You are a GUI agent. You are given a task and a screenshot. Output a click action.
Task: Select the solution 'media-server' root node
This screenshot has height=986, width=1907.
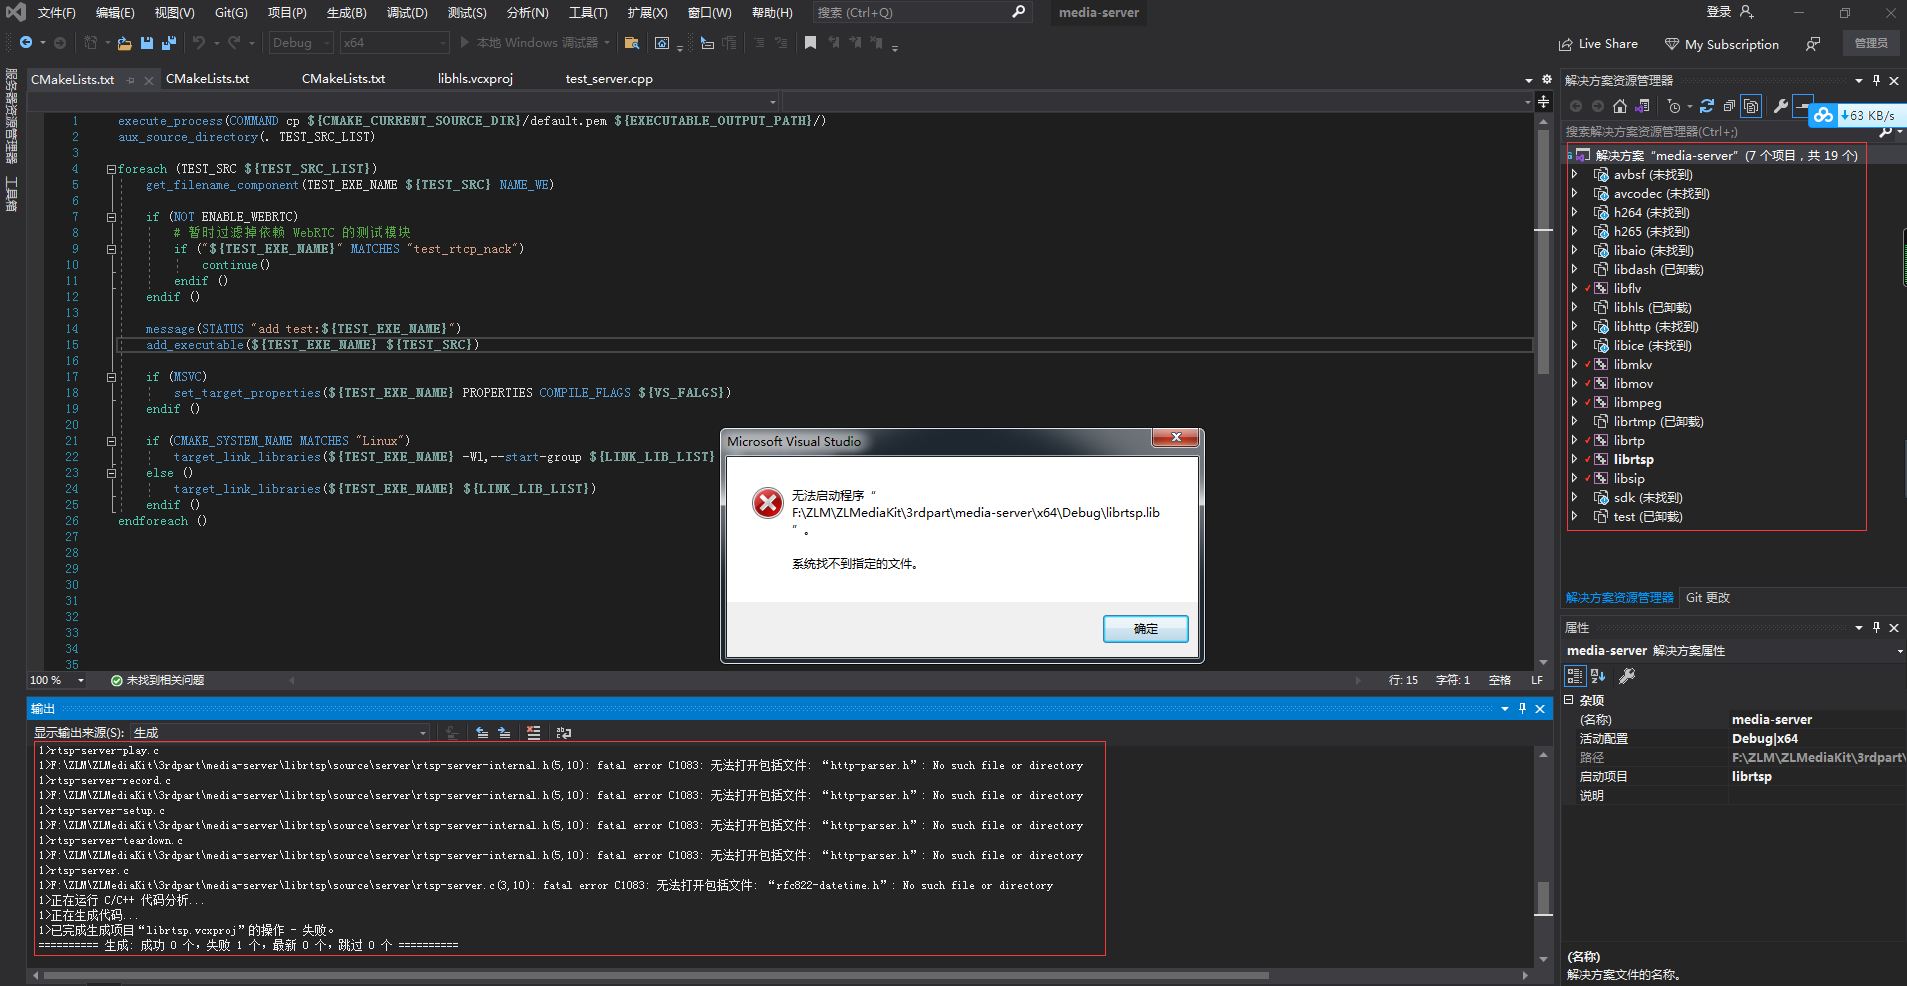tap(1726, 156)
